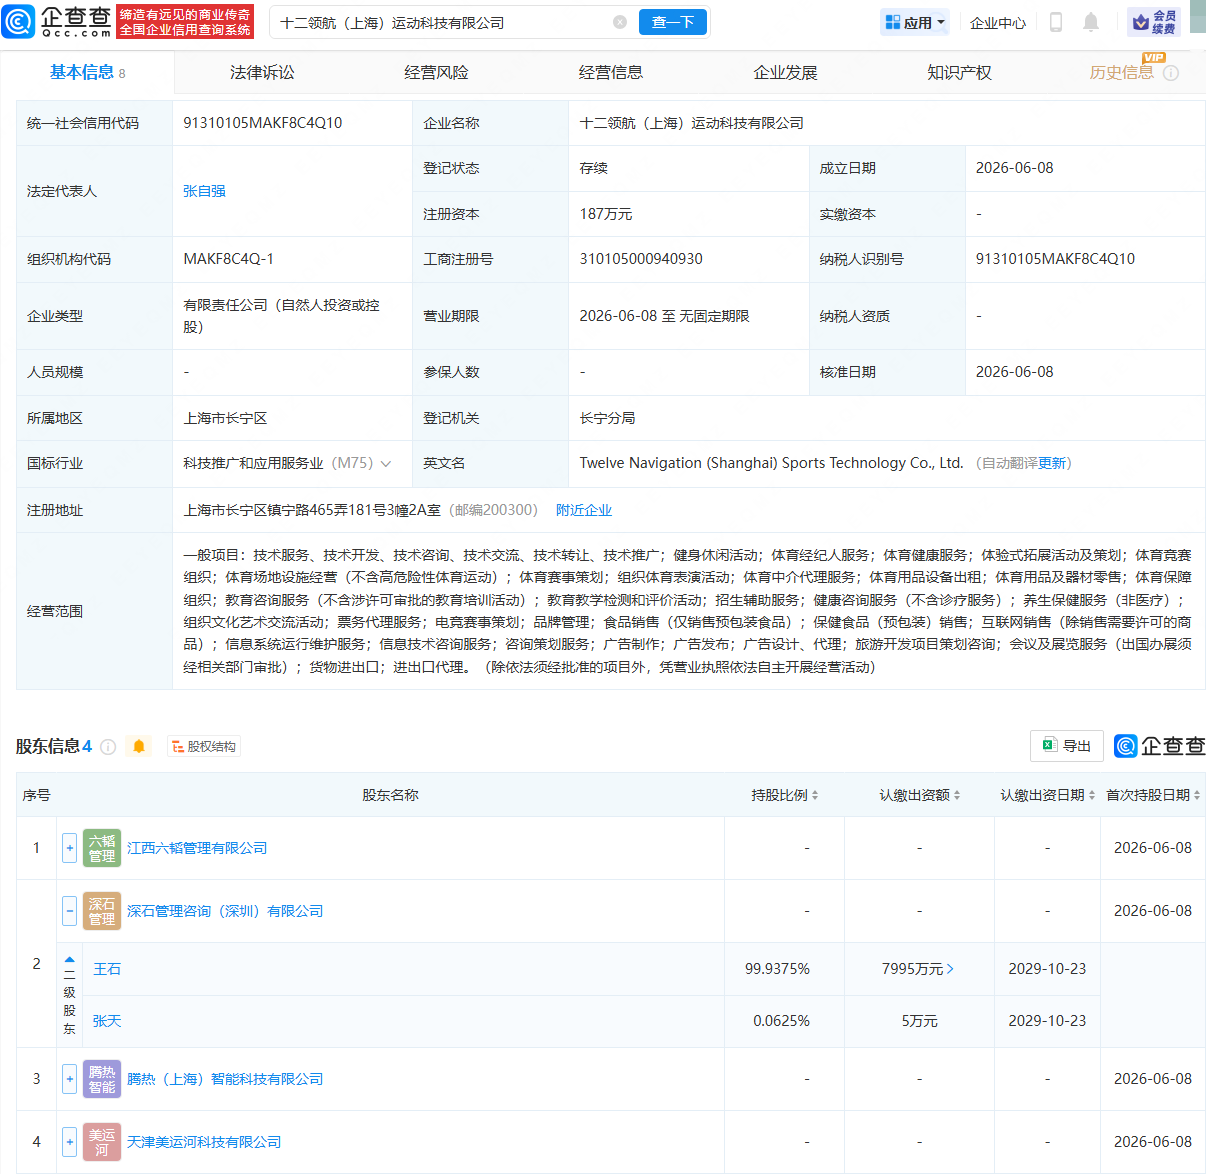The height and width of the screenshot is (1174, 1206).
Task: Expand 腾热（上海）智能科技有限公司 shareholder row
Action: (x=69, y=1079)
